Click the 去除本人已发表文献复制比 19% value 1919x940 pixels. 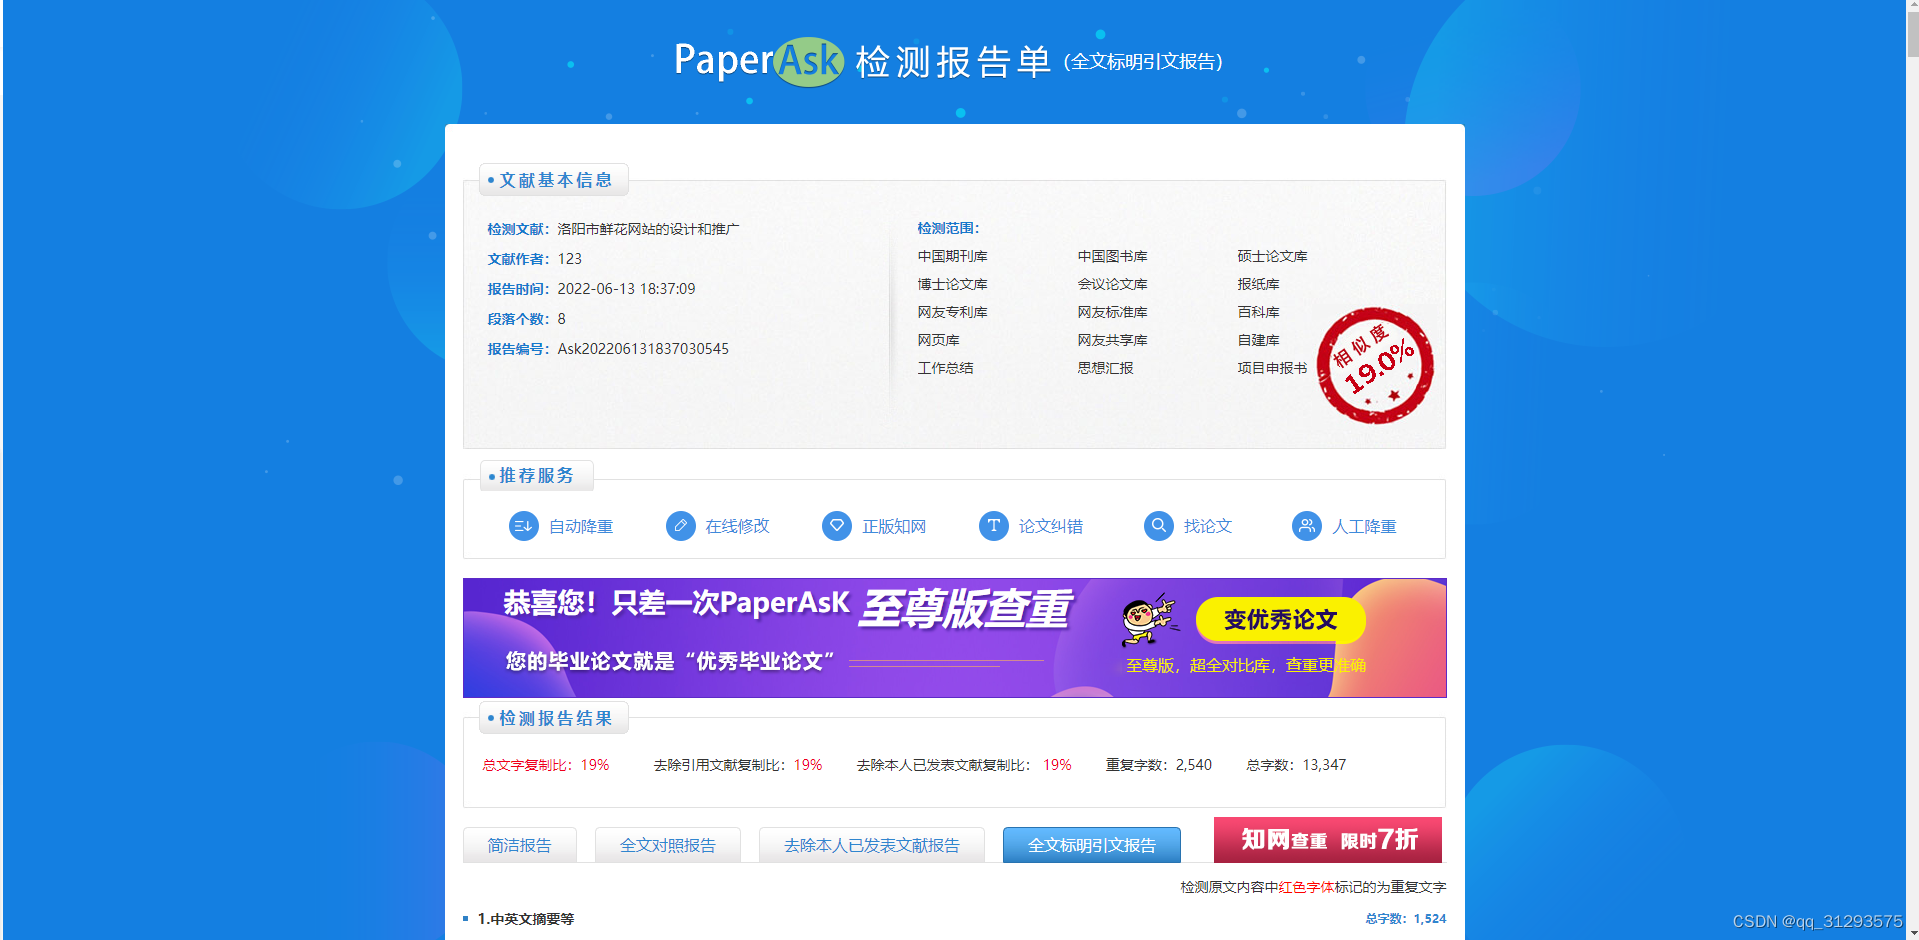(x=1057, y=765)
